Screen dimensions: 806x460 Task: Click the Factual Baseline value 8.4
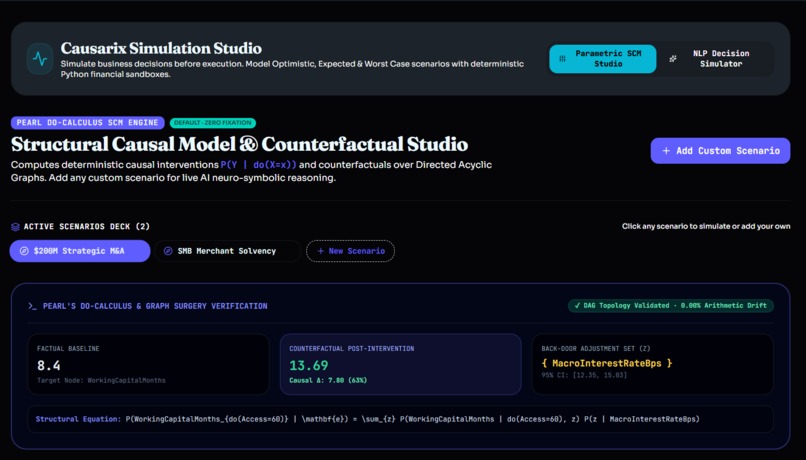click(48, 365)
